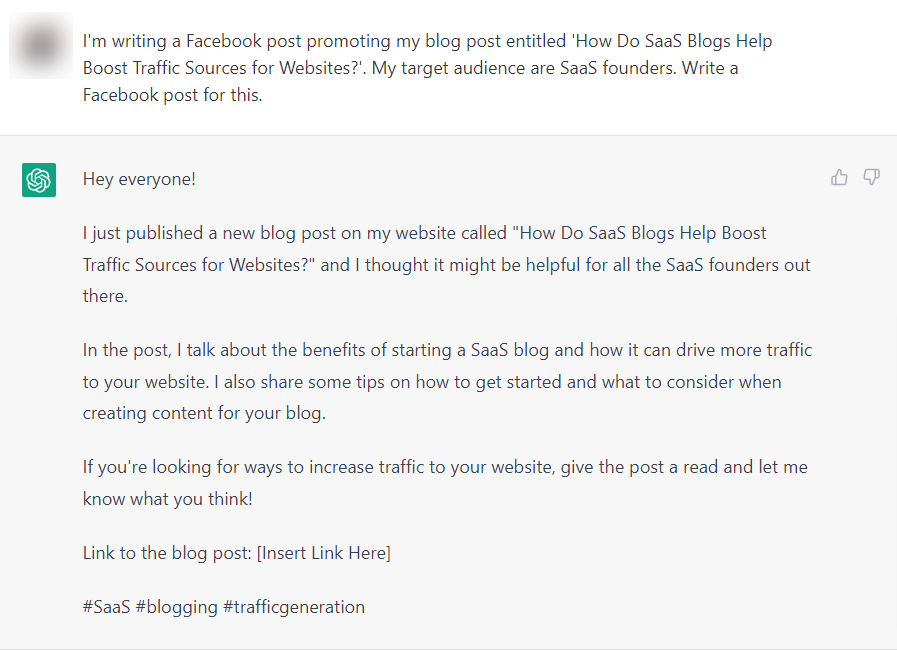This screenshot has width=897, height=650.
Task: Click the '[Insert Link Here]' placeholder
Action: pyautogui.click(x=324, y=552)
